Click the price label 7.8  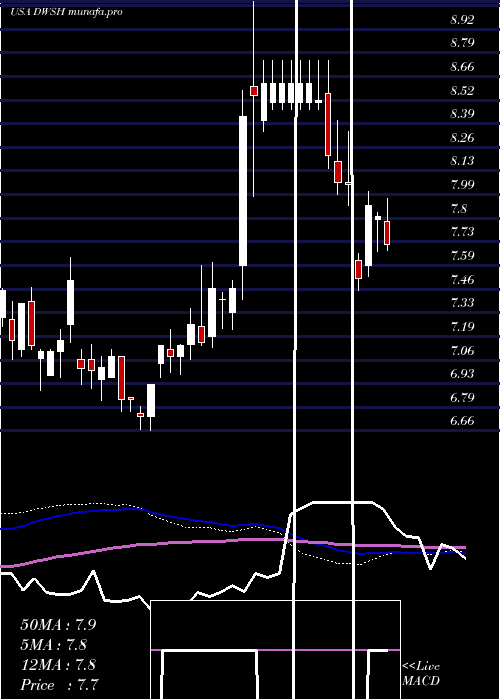459,208
